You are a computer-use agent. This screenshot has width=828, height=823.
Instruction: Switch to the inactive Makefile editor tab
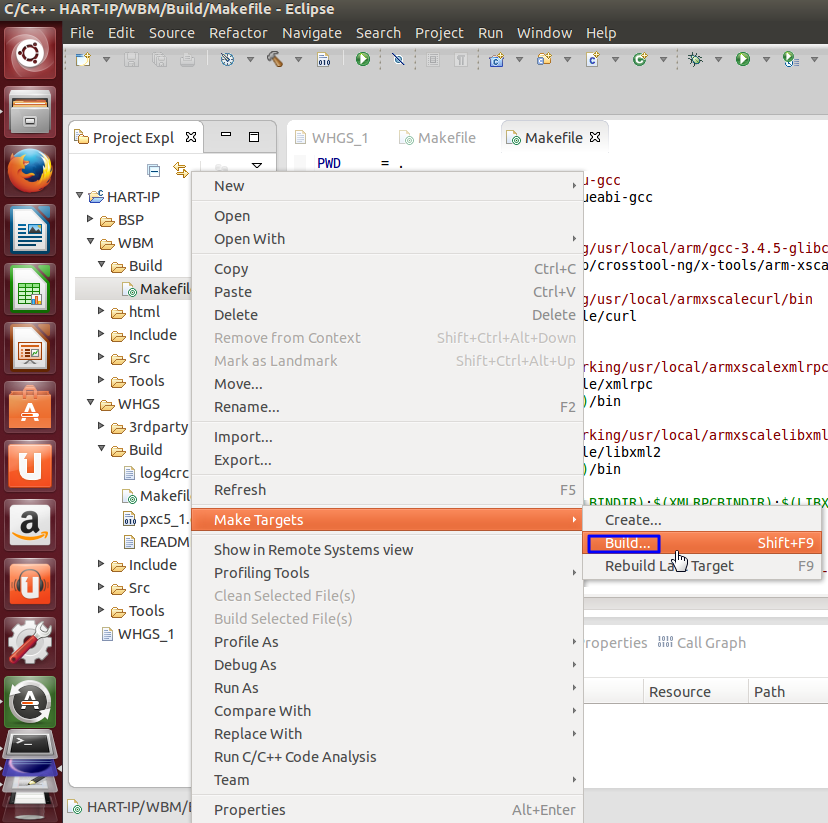click(437, 138)
